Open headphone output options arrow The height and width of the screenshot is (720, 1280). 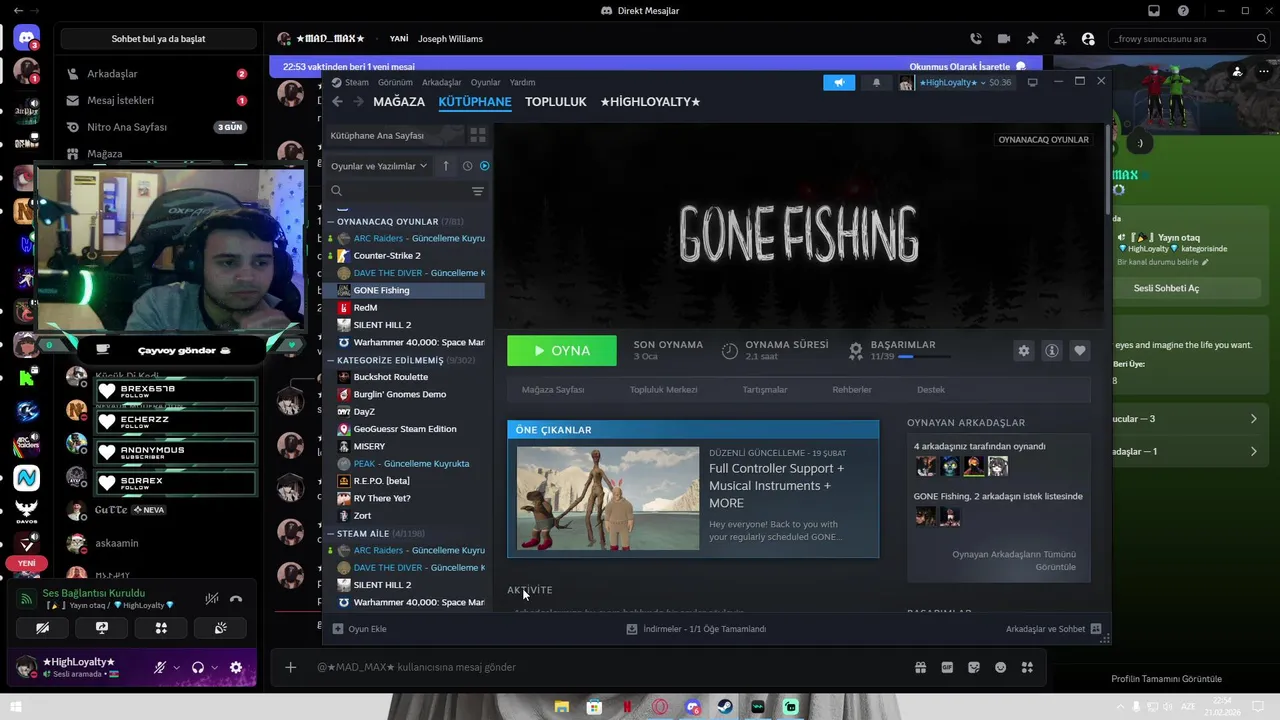(x=215, y=667)
